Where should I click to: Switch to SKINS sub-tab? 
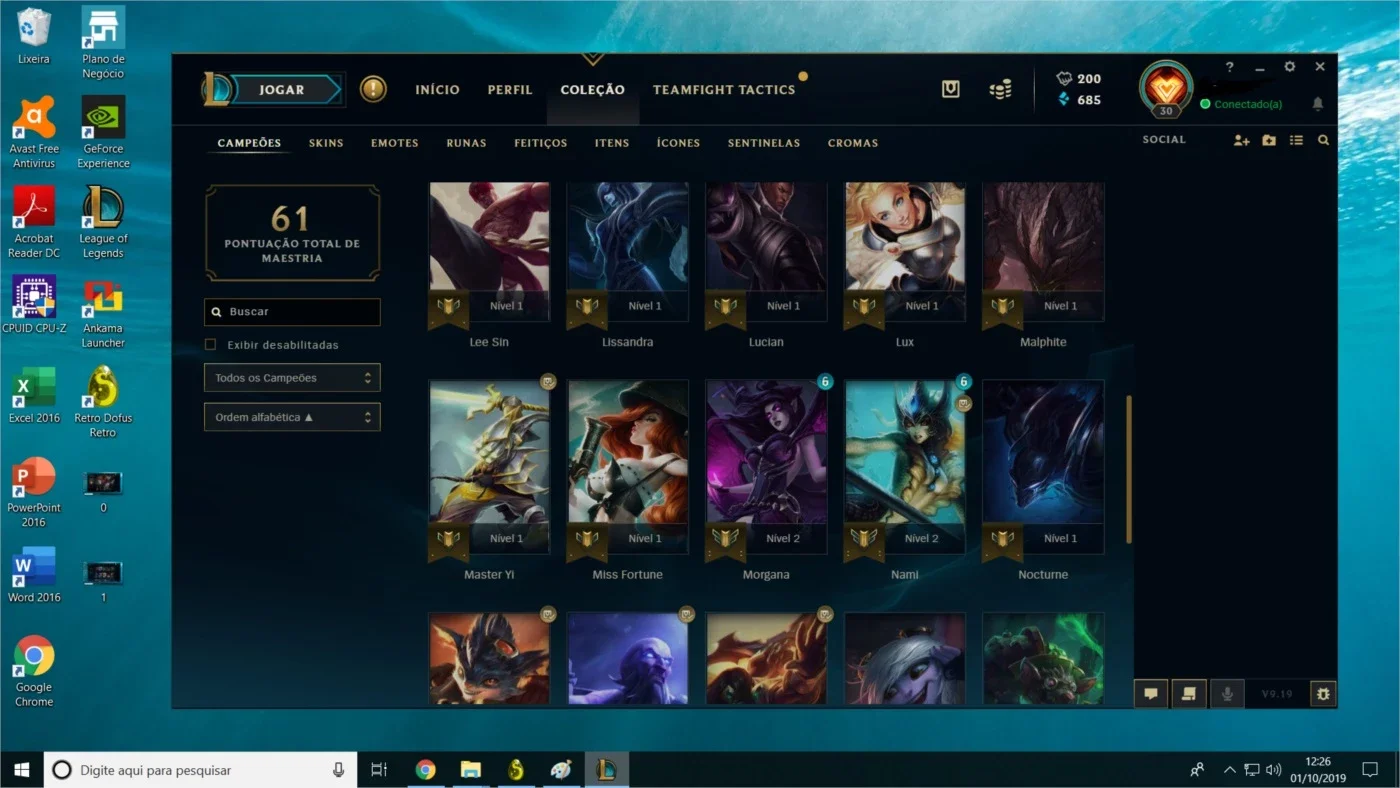(x=326, y=143)
